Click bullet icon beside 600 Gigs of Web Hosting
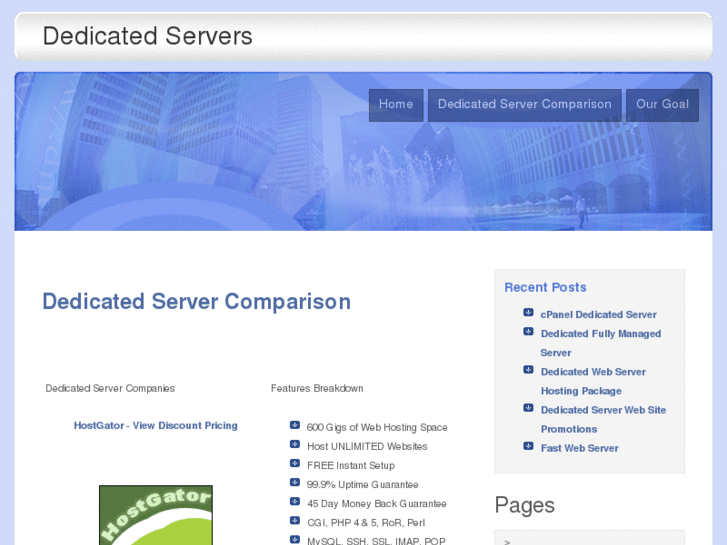This screenshot has width=727, height=545. coord(295,425)
